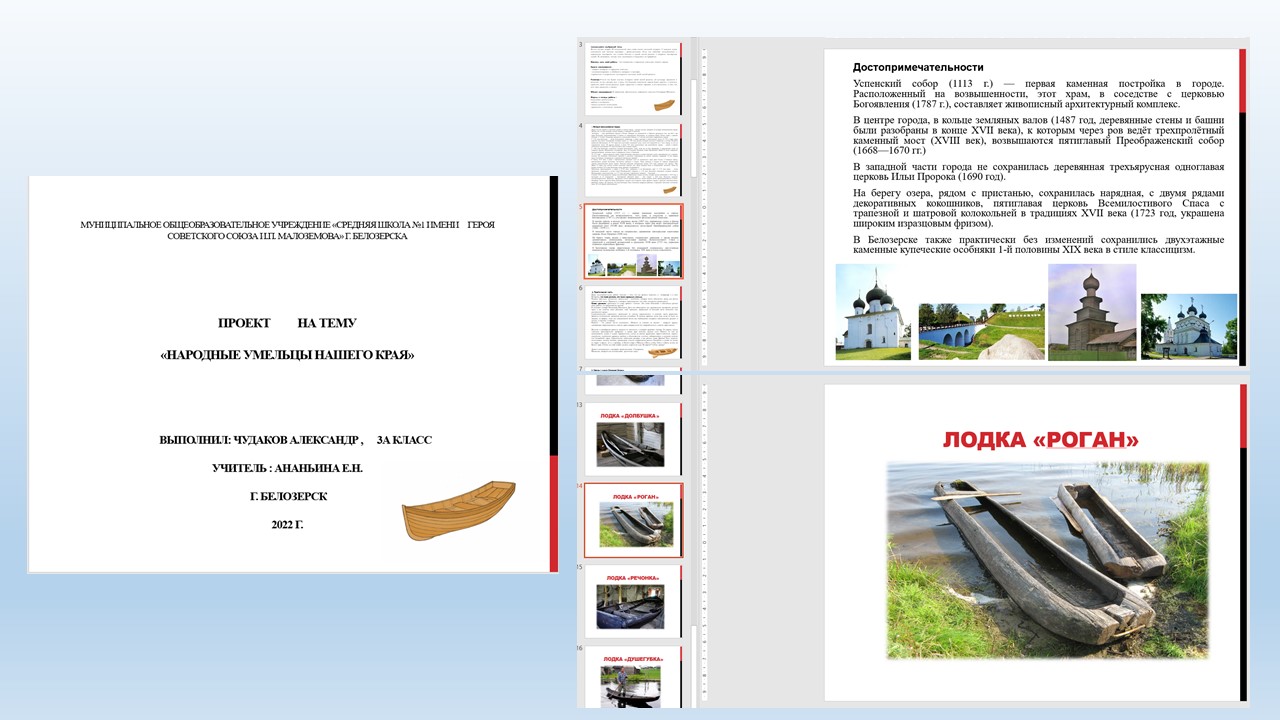Select the stone bridge photo on sights slide
The height and width of the screenshot is (720, 1280).
[978, 330]
